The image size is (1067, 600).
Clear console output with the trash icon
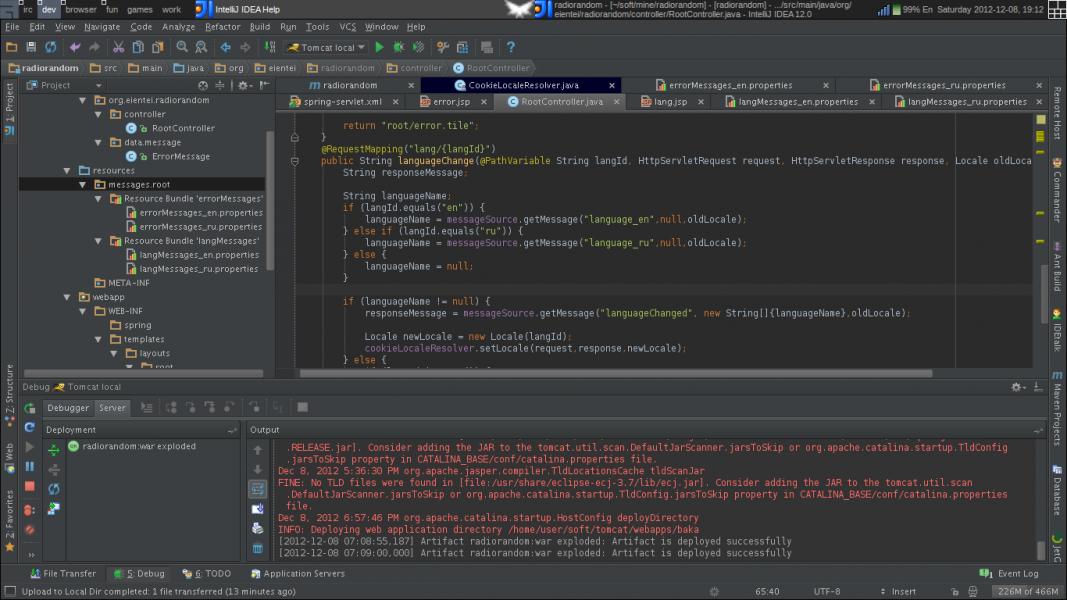tap(258, 548)
